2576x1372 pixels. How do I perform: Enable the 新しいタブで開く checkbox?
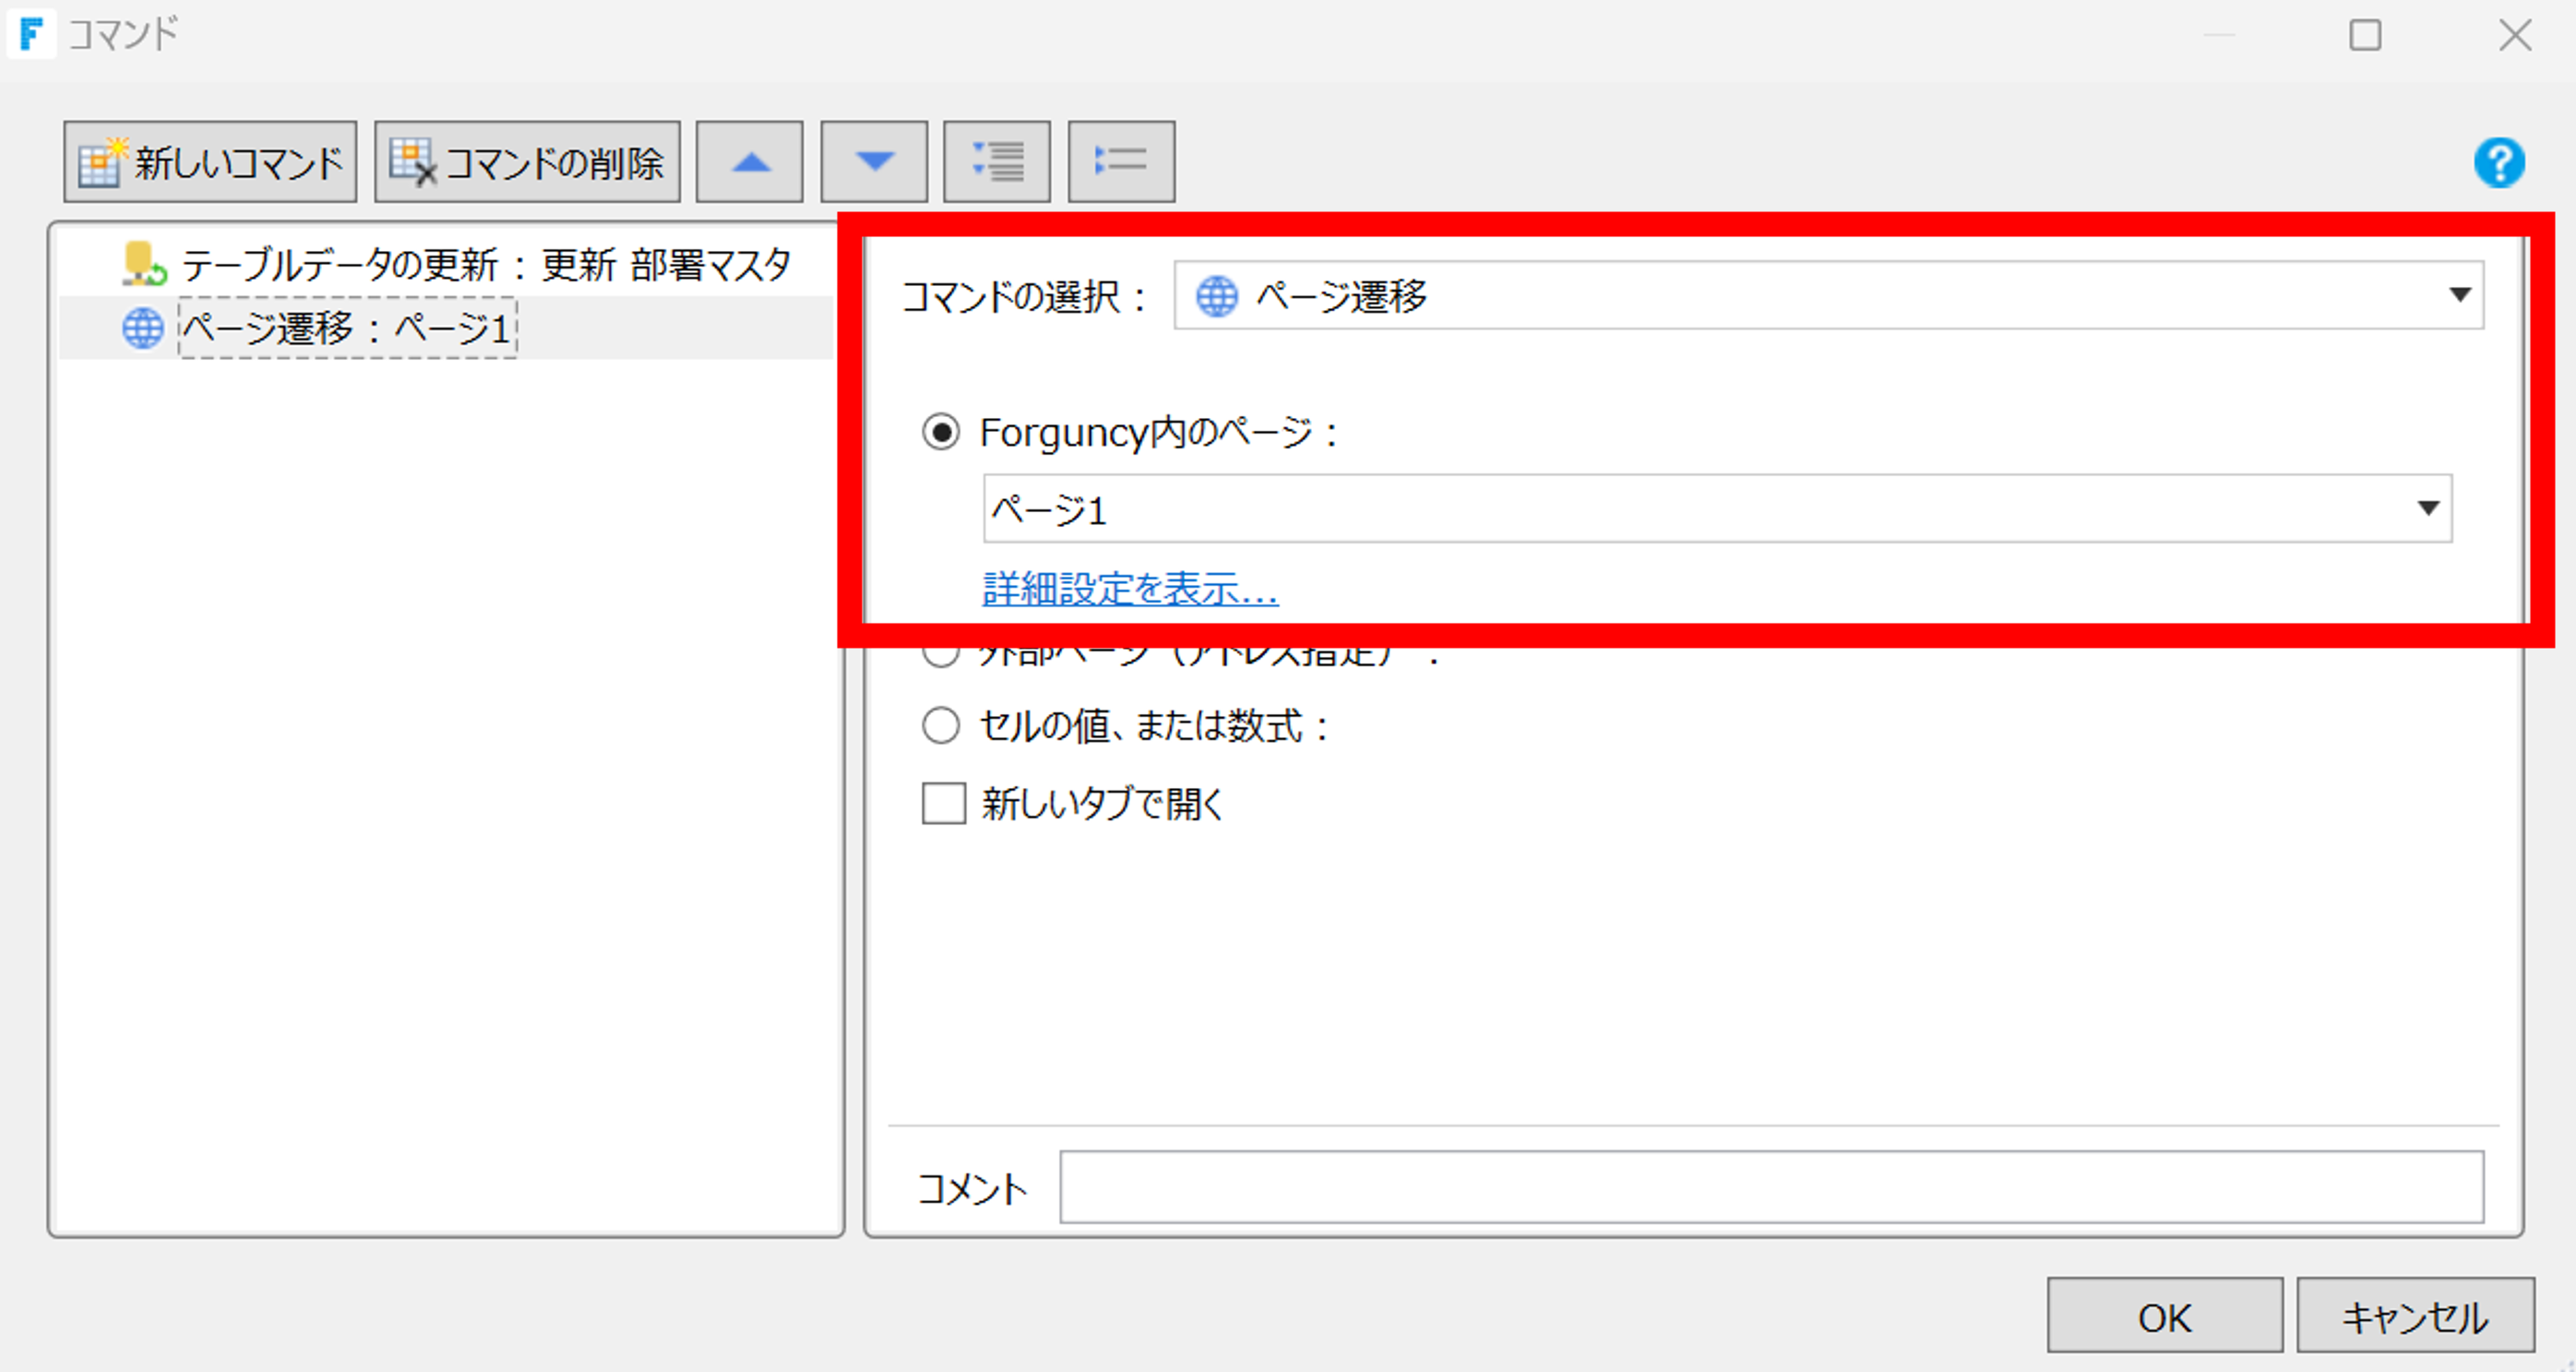[x=943, y=803]
